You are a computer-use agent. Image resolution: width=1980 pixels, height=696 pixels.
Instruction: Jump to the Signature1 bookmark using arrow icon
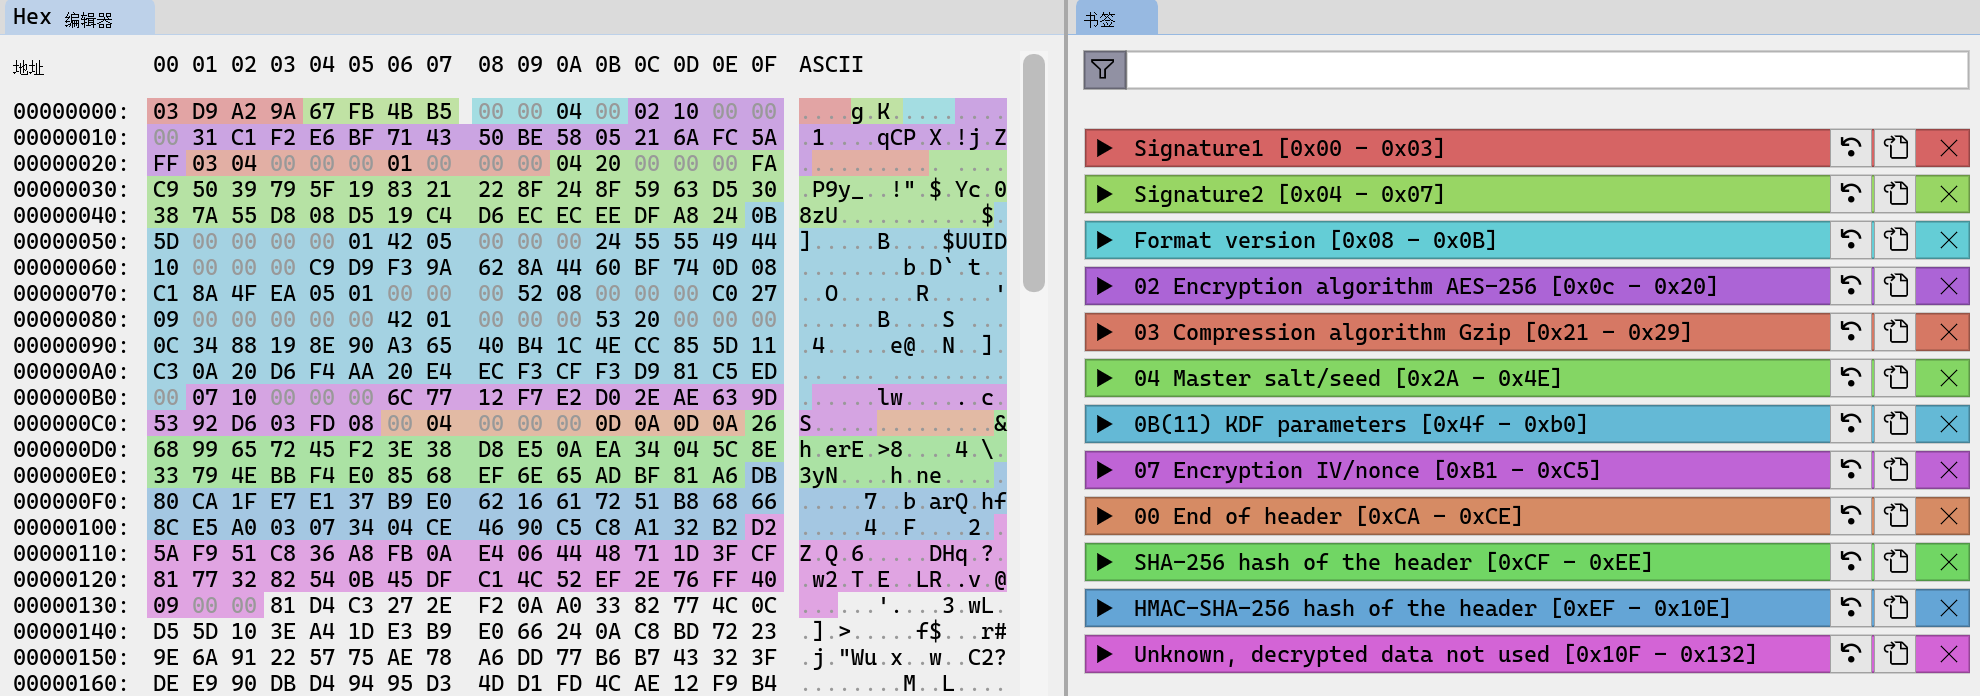[1851, 148]
